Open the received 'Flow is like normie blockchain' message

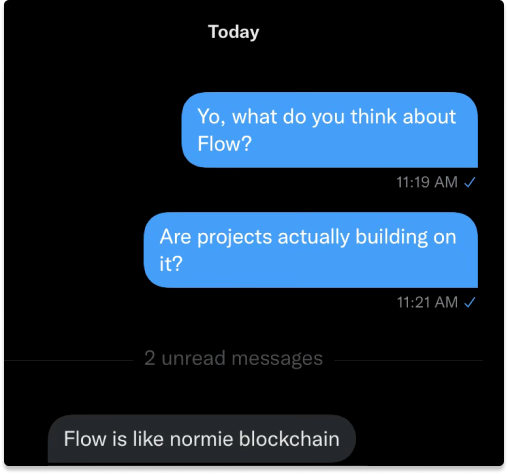tap(202, 438)
